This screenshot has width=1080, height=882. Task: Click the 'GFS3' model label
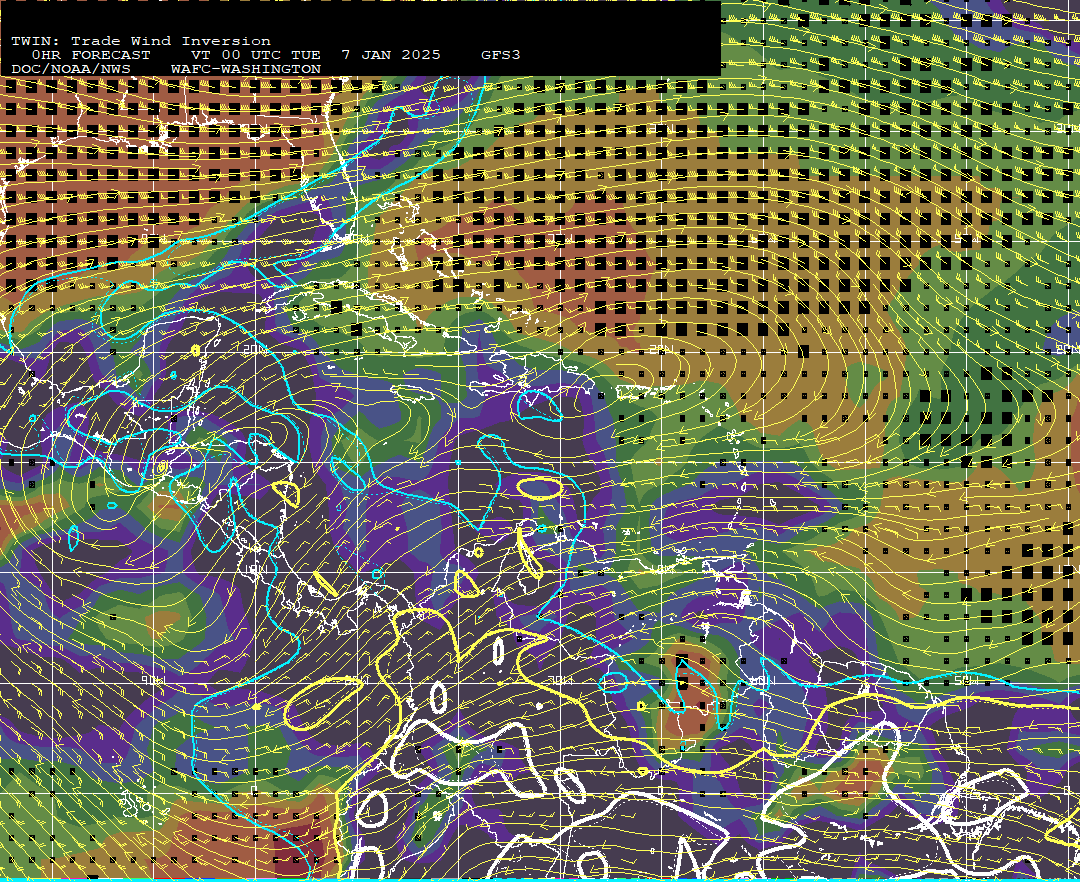click(500, 55)
